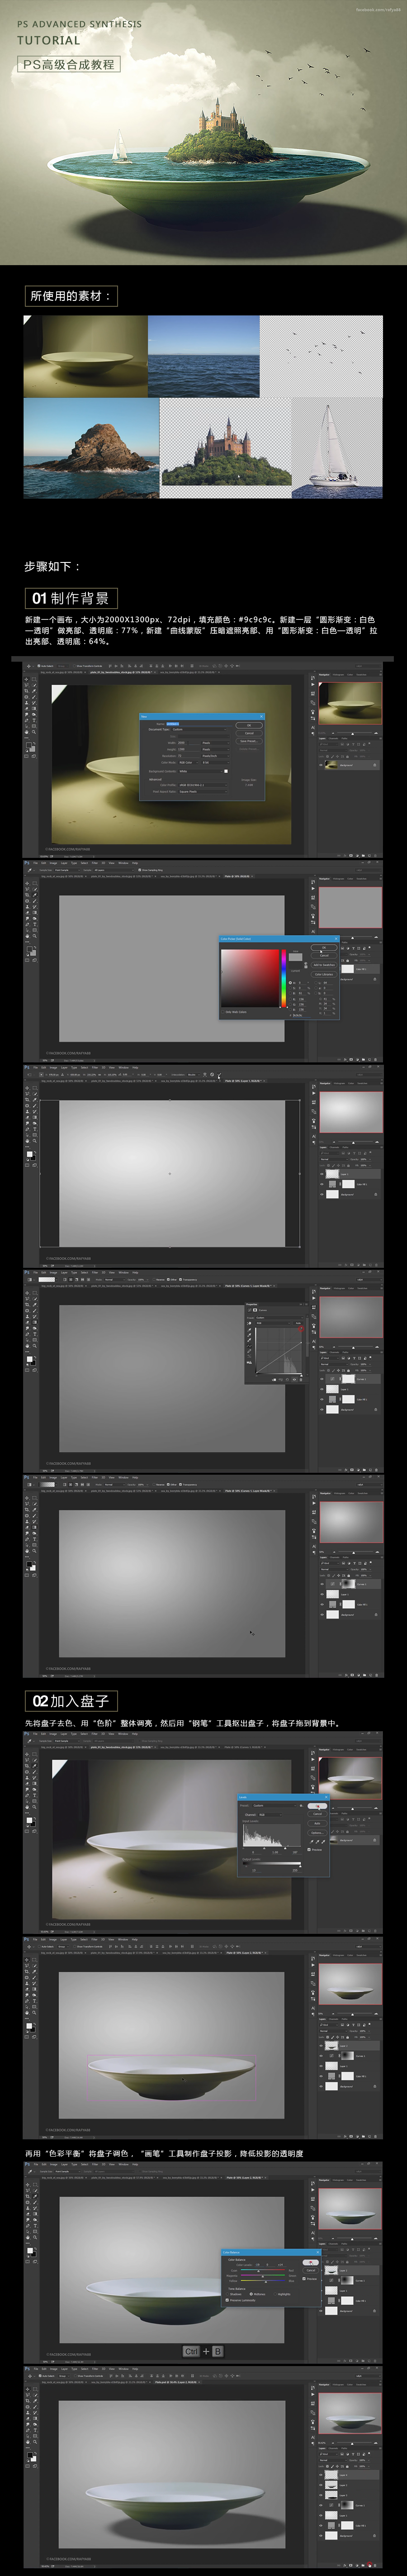
Task: Click foreground color swatch in New dialog screenshot
Action: tap(28, 745)
